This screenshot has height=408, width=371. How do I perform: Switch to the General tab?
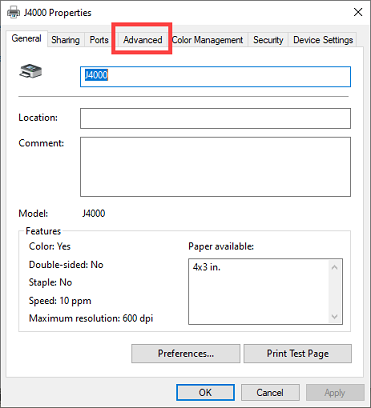27,39
